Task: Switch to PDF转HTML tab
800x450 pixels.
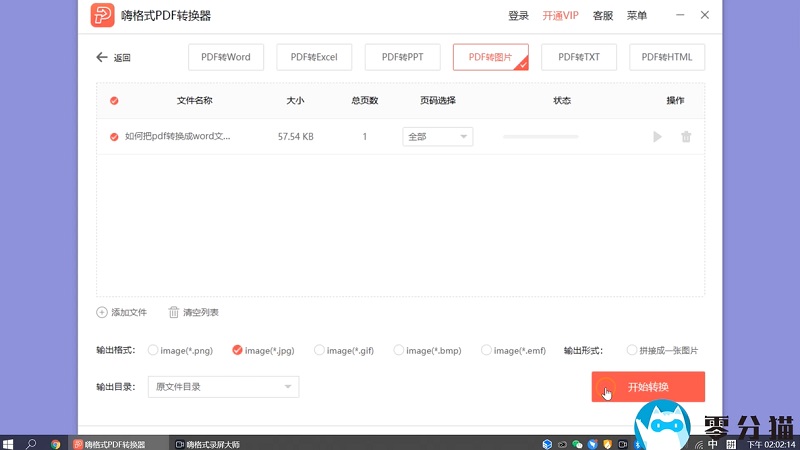Action: [x=667, y=57]
